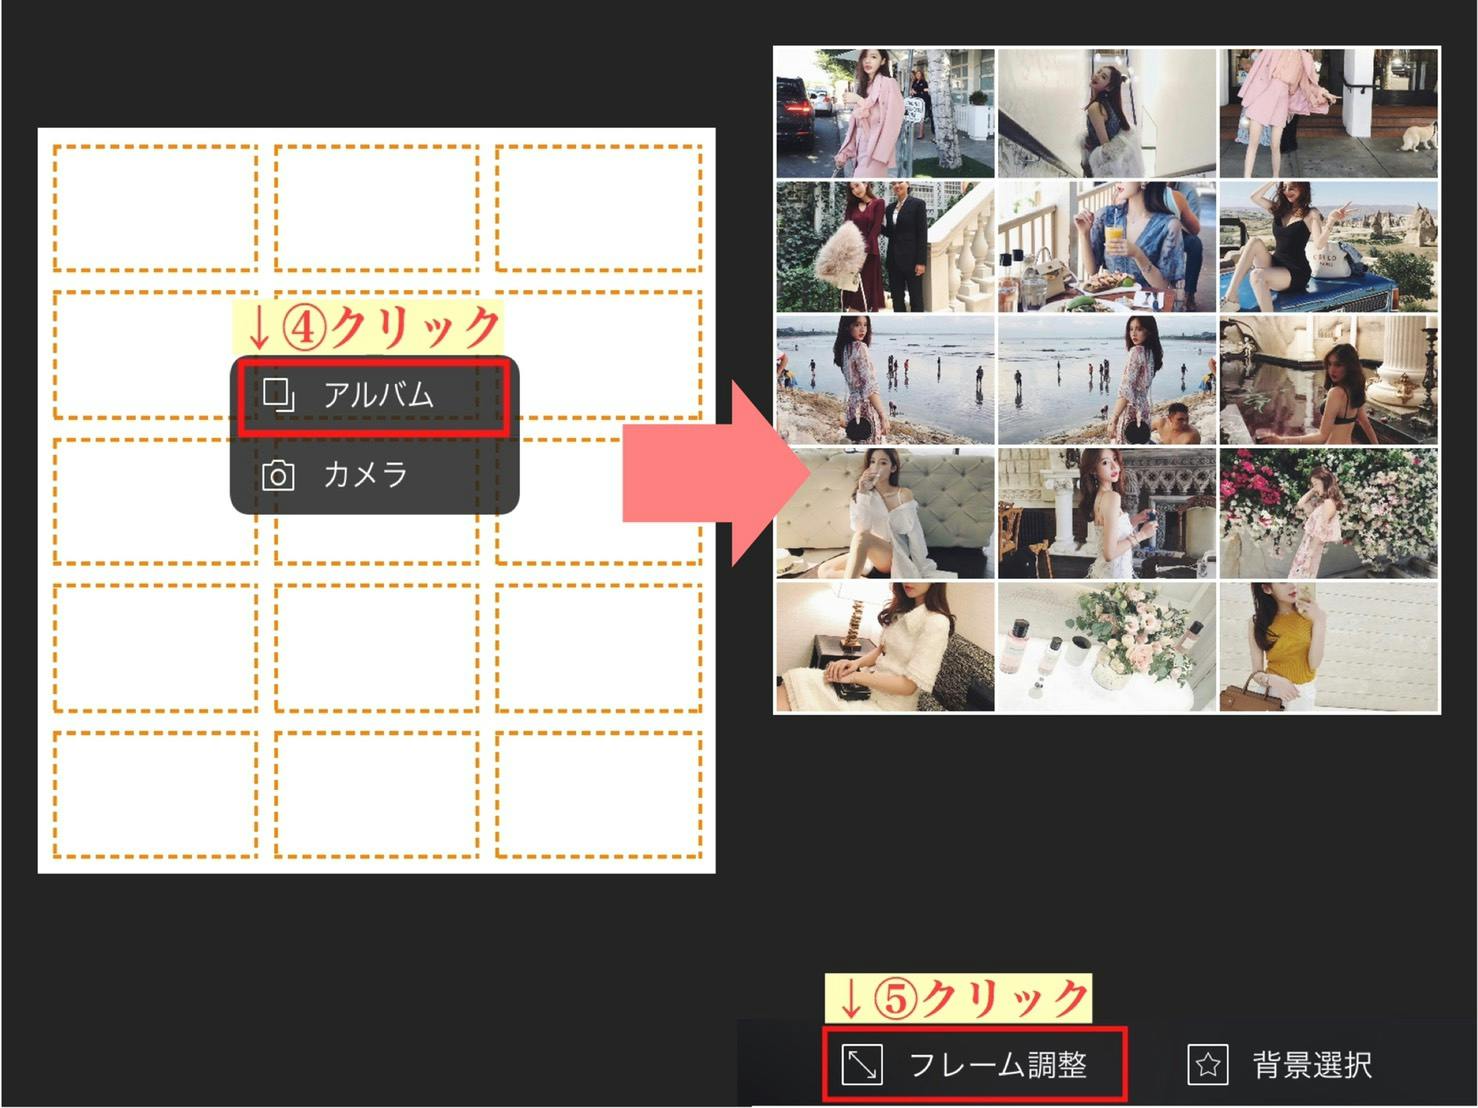Viewport: 1478px width, 1108px height.
Task: Select the photo of woman in pink suit by the street
Action: (x=885, y=113)
